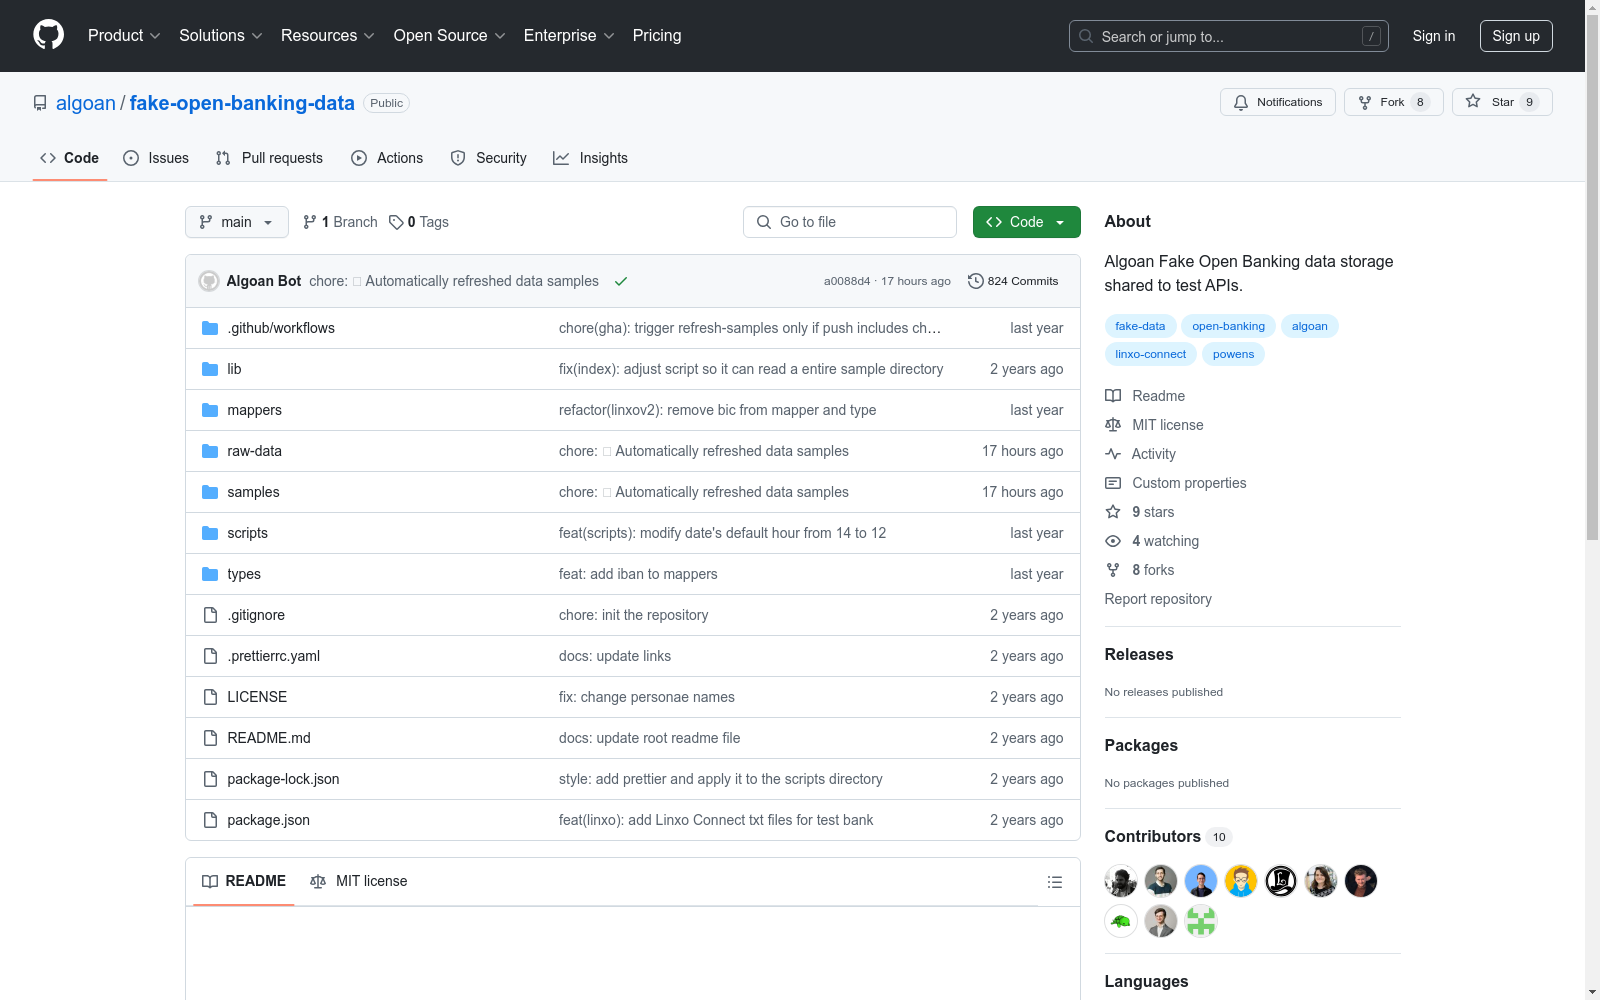The width and height of the screenshot is (1600, 1000).
Task: Expand the Solutions menu
Action: coord(220,35)
